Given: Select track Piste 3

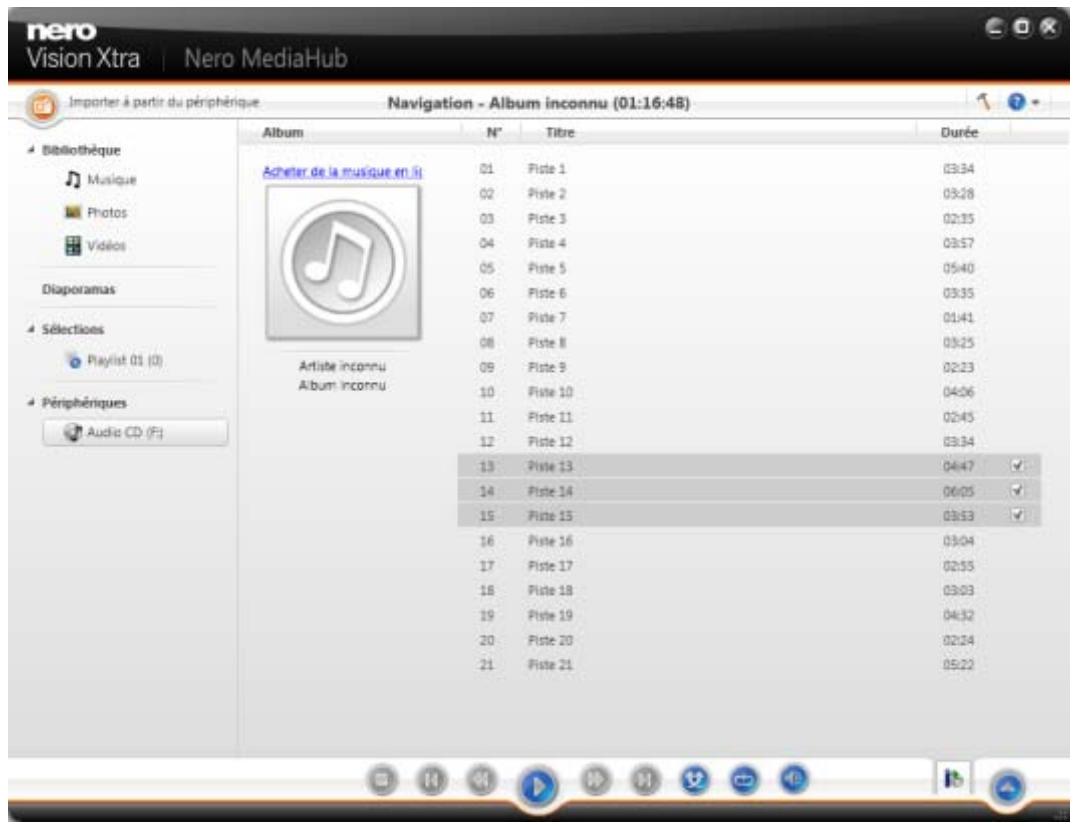Looking at the screenshot, I should [749, 219].
